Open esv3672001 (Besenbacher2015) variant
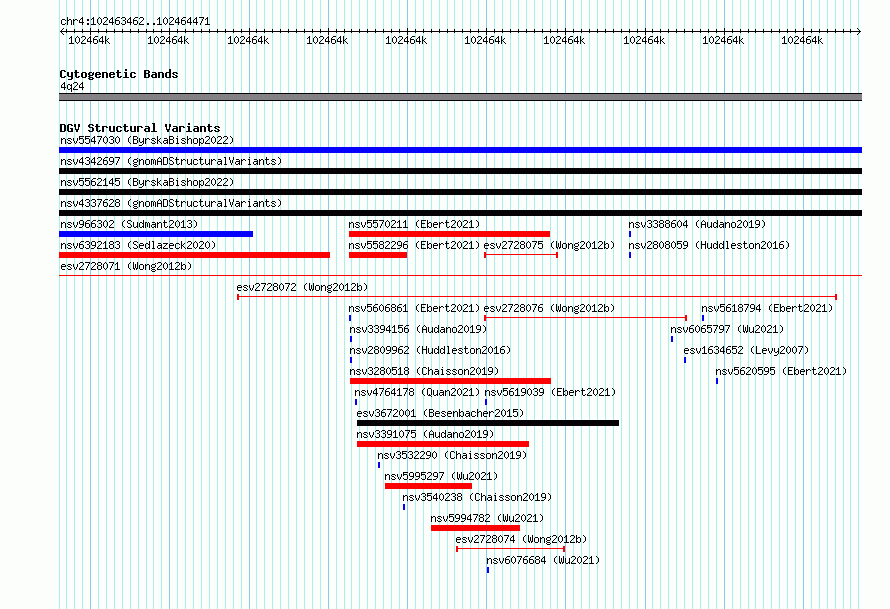Image resolution: width=890 pixels, height=609 pixels. [440, 413]
